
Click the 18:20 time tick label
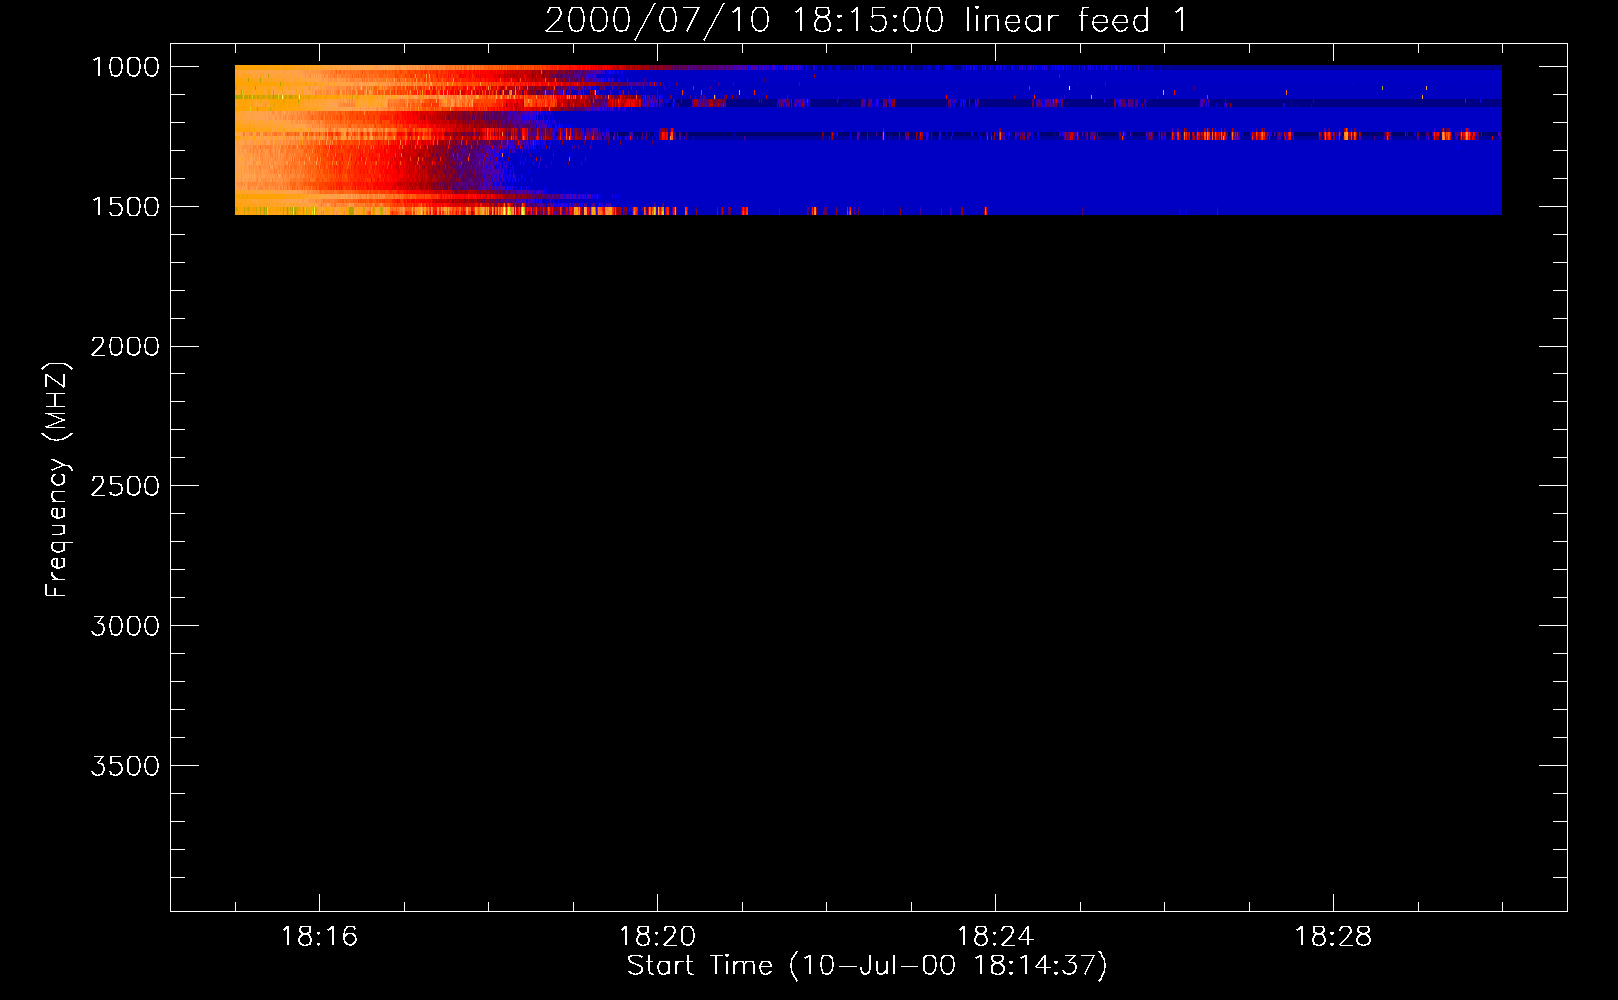(x=657, y=937)
